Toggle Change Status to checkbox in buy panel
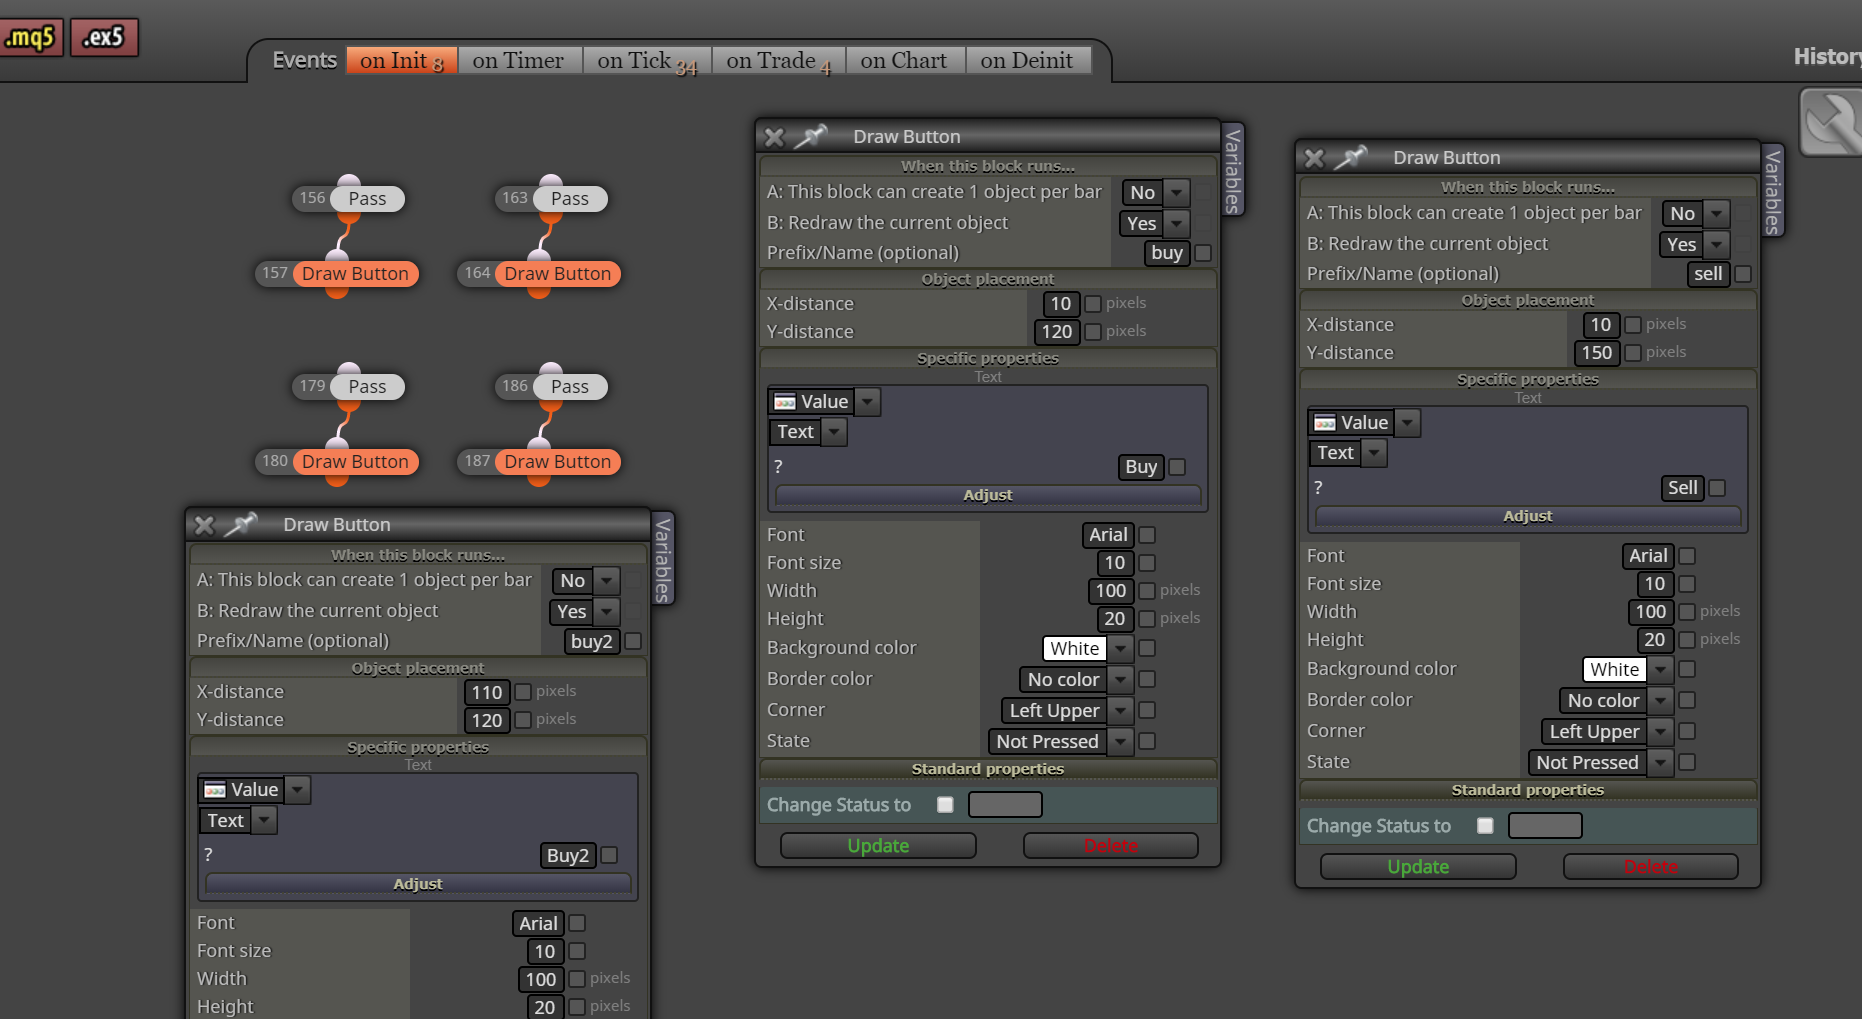The image size is (1862, 1019). pos(945,805)
